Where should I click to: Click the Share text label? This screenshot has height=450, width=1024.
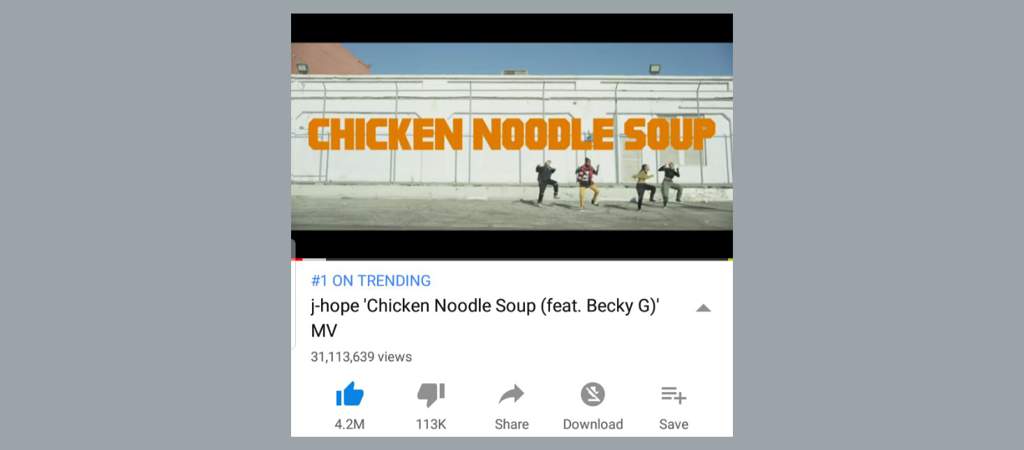[x=511, y=424]
